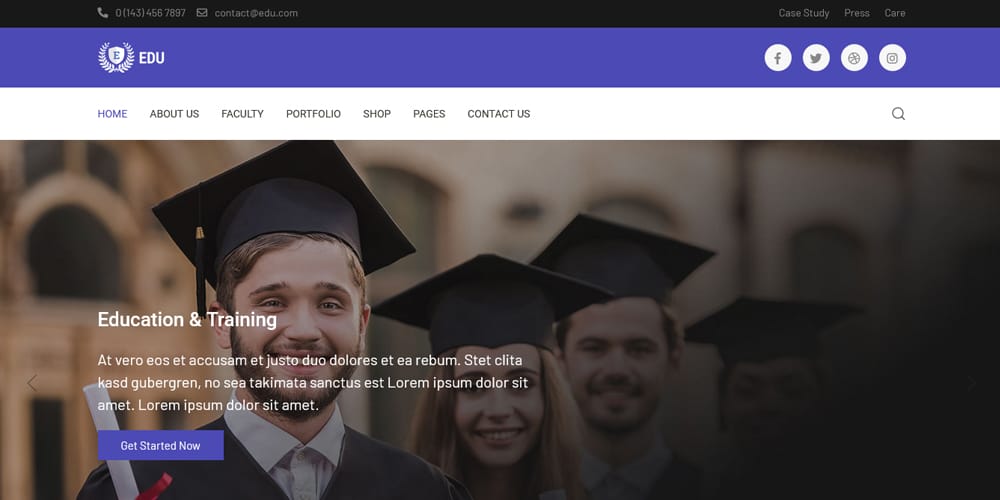The height and width of the screenshot is (500, 1000).
Task: Open the Twitter social icon
Action: 816,58
